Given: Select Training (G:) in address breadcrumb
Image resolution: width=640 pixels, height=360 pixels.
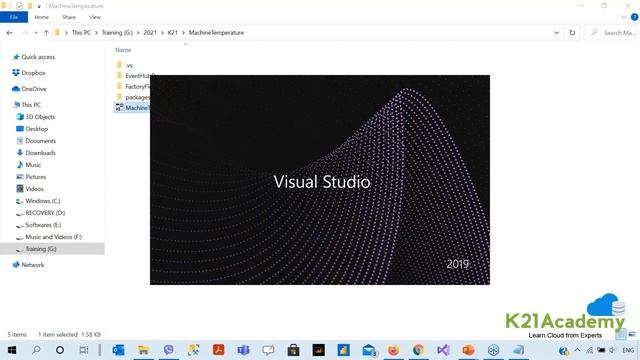Looking at the screenshot, I should tap(117, 33).
